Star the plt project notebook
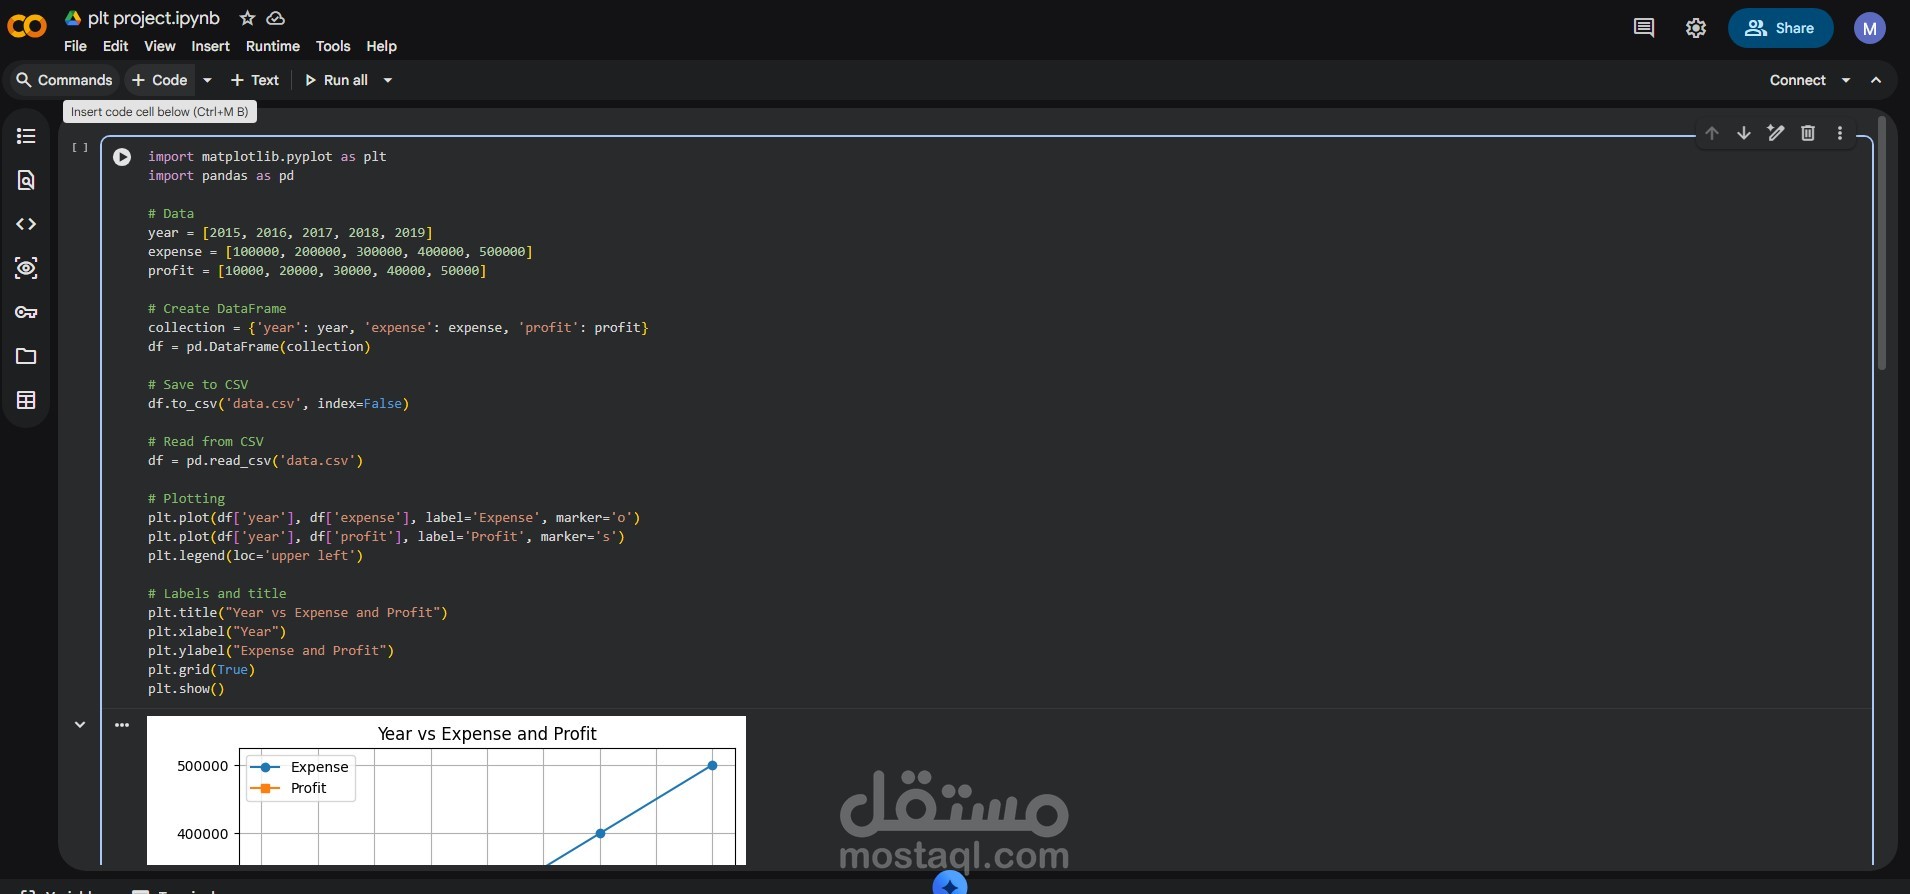The image size is (1910, 894). point(247,18)
